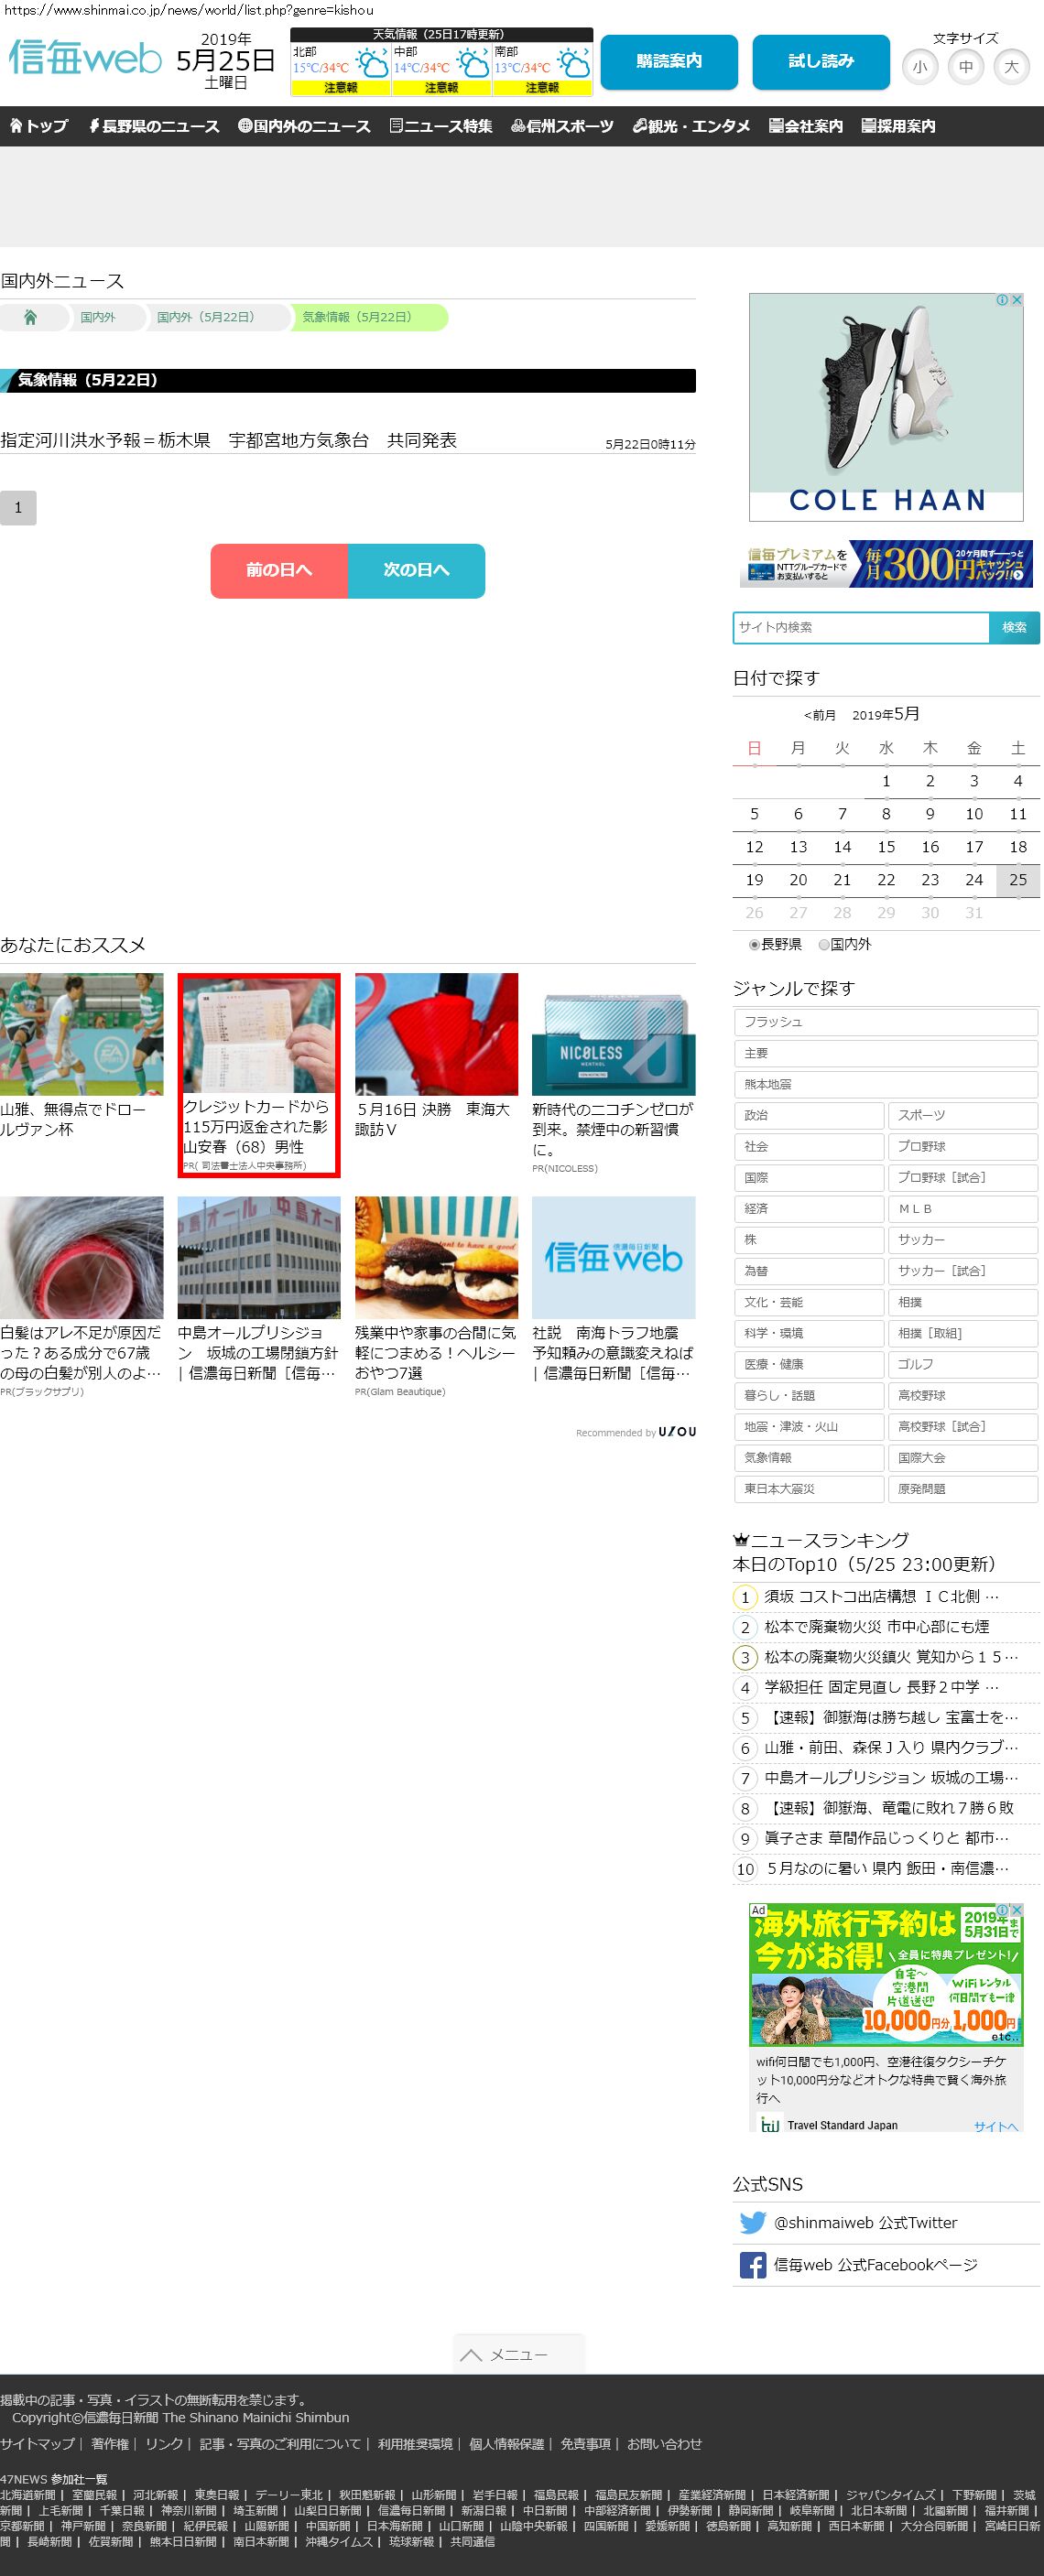
Task: Set font size to large (大)
Action: point(1012,67)
